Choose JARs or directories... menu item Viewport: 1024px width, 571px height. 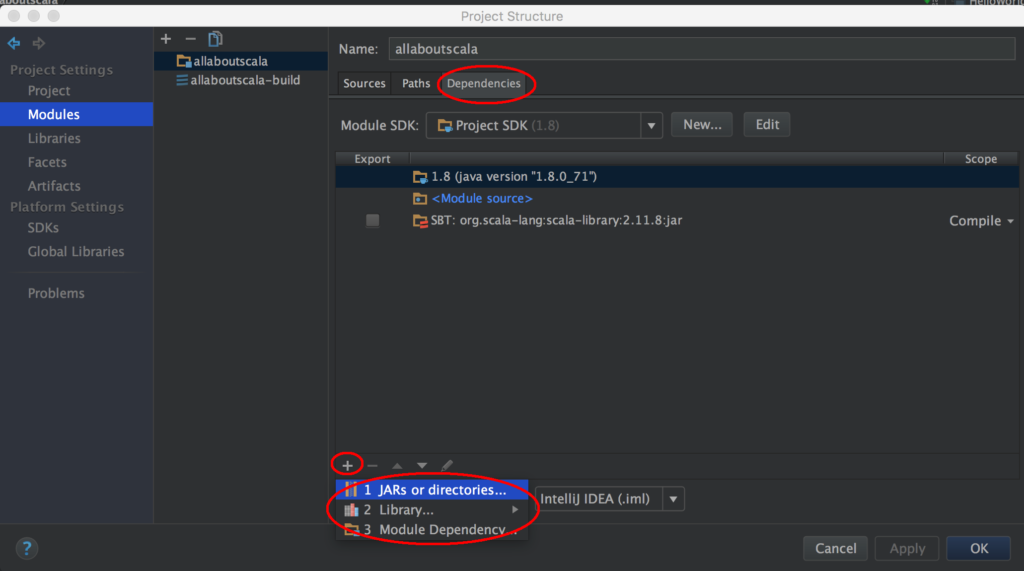pyautogui.click(x=432, y=490)
